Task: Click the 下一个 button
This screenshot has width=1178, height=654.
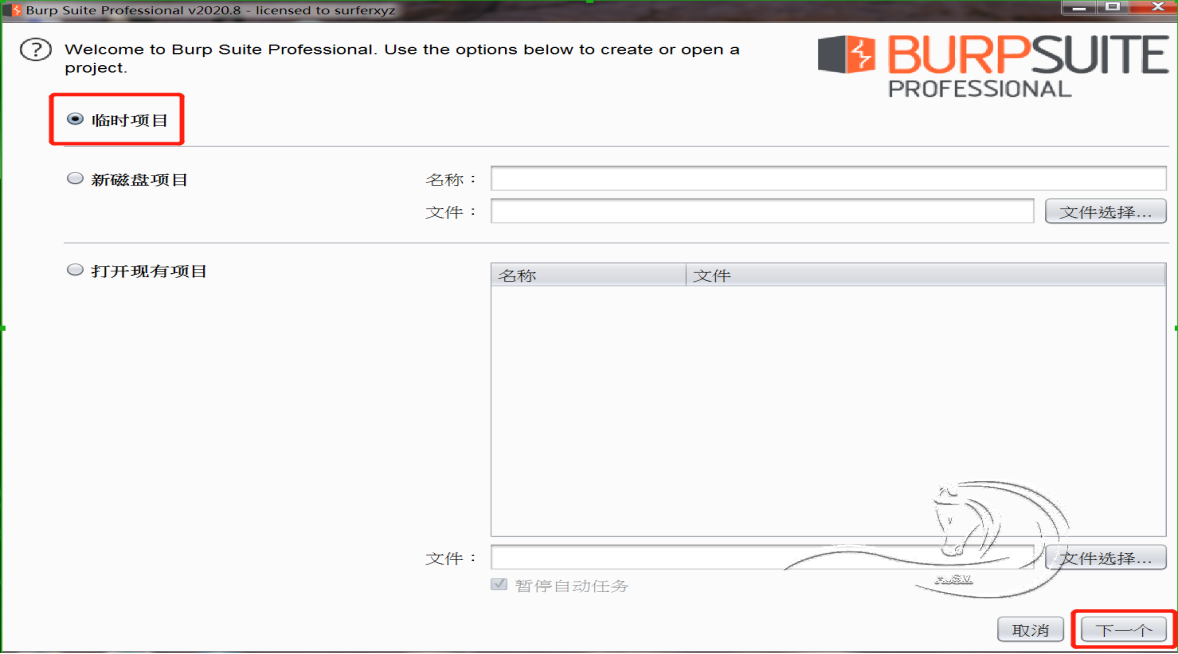Action: 1123,630
